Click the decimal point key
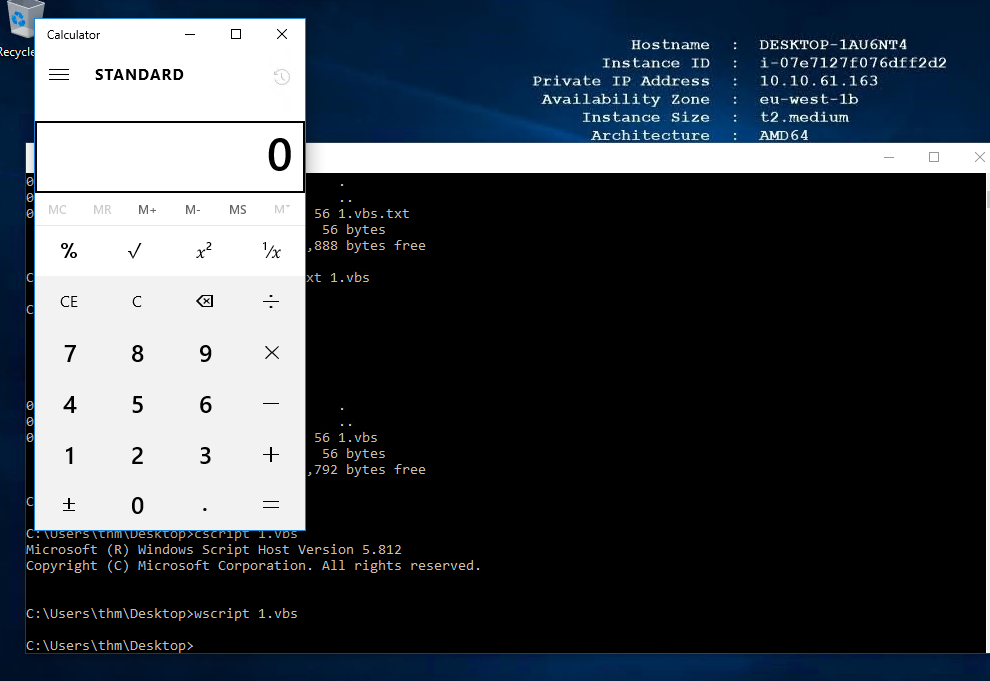The height and width of the screenshot is (681, 990). (x=205, y=504)
